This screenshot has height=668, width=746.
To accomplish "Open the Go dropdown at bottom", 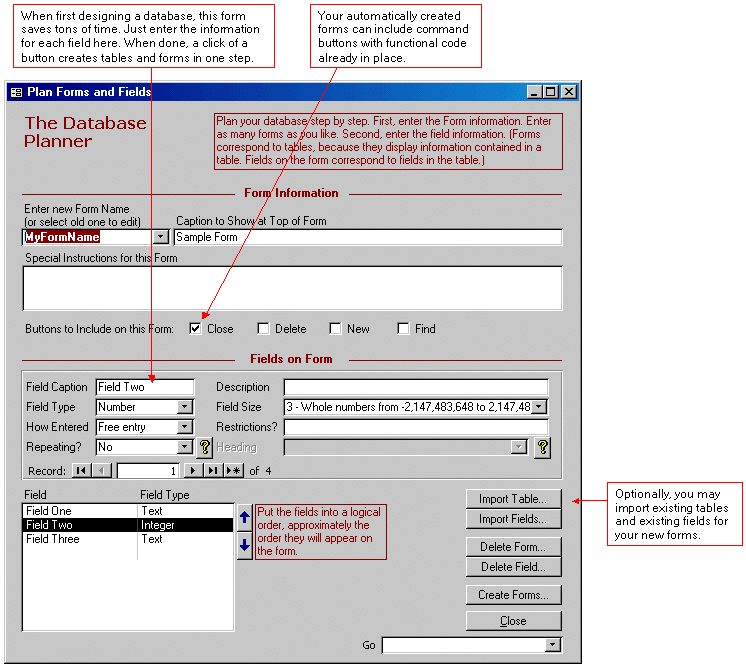I will 553,645.
